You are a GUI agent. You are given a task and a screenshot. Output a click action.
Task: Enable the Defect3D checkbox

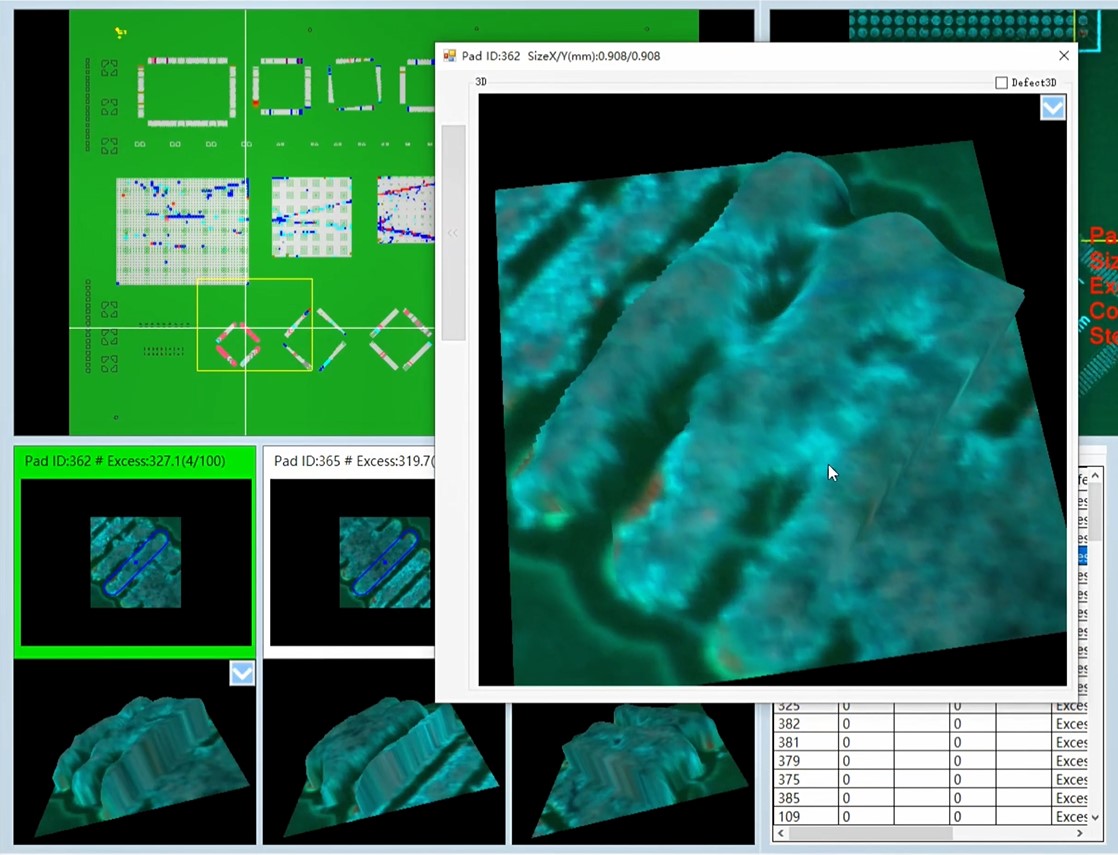[x=1002, y=83]
